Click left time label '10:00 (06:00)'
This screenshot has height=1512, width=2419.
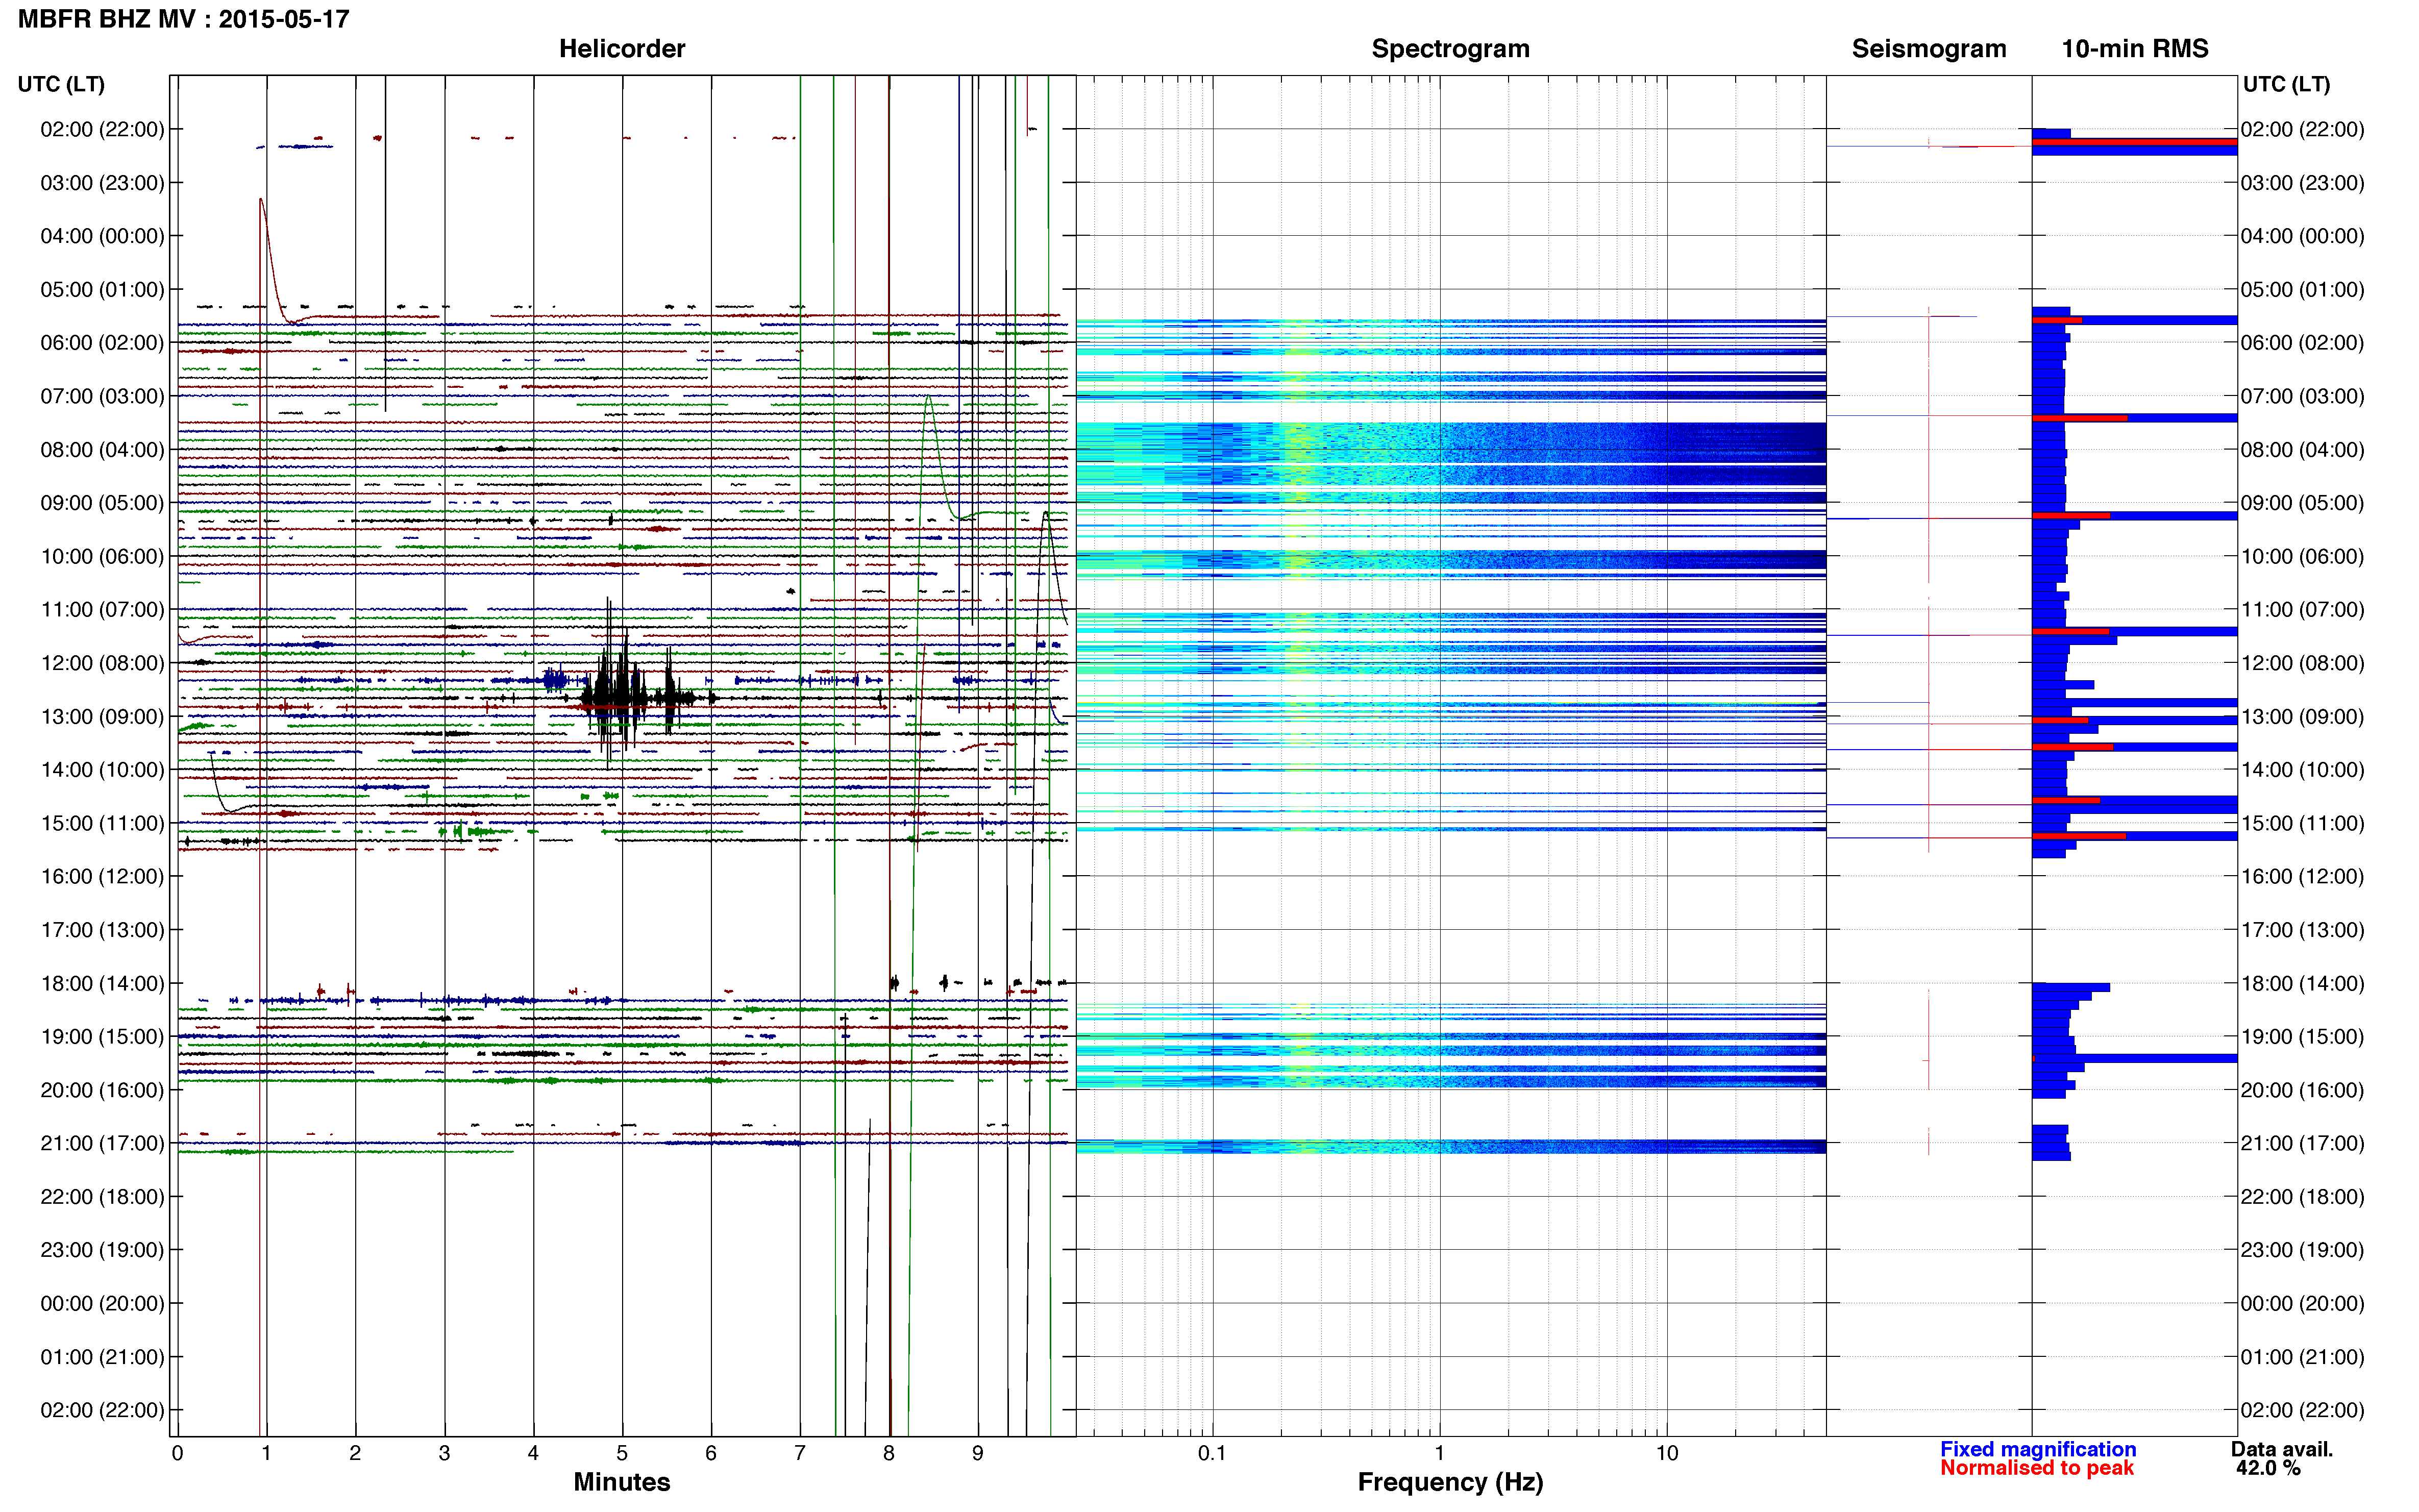coord(102,556)
